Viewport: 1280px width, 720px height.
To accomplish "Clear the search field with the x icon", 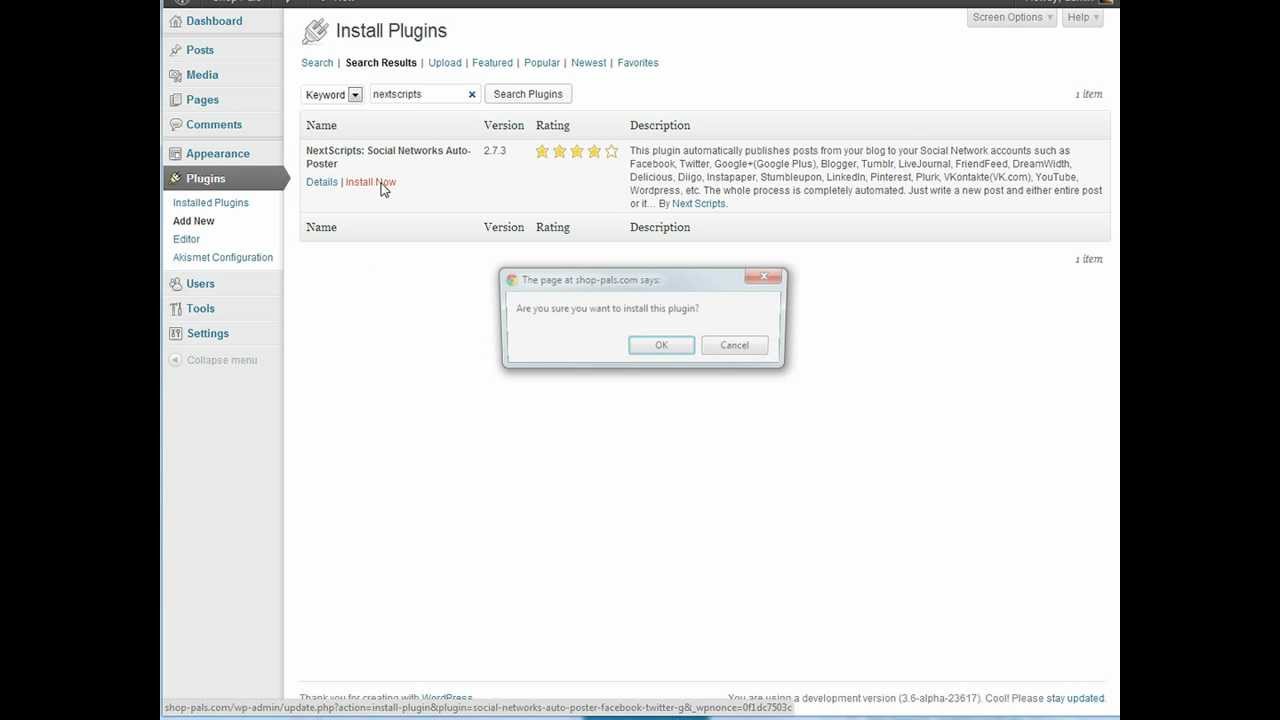I will pyautogui.click(x=472, y=95).
